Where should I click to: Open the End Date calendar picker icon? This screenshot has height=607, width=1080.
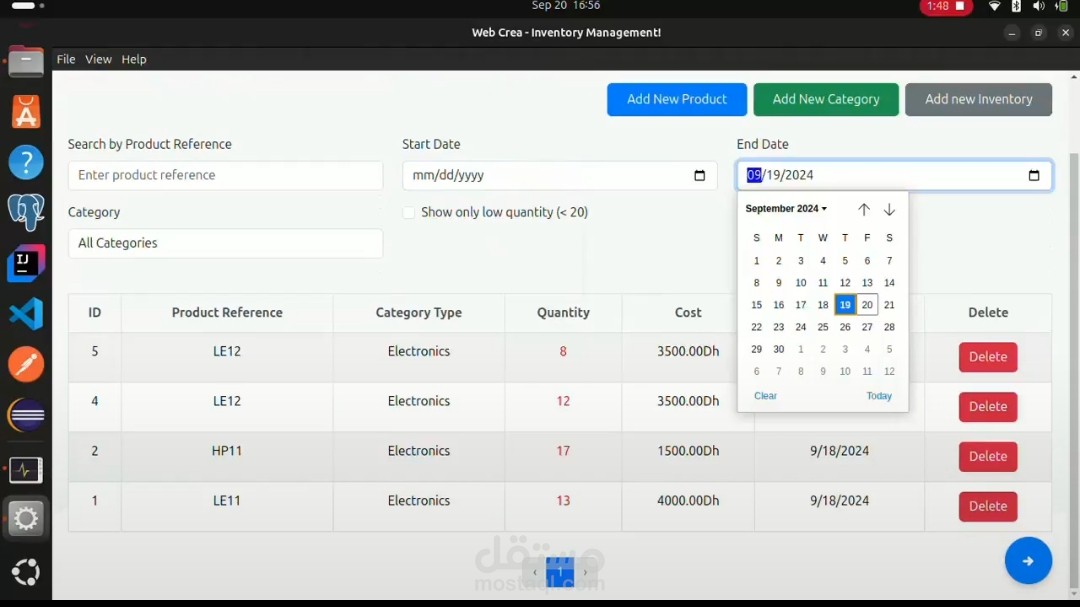[1033, 175]
